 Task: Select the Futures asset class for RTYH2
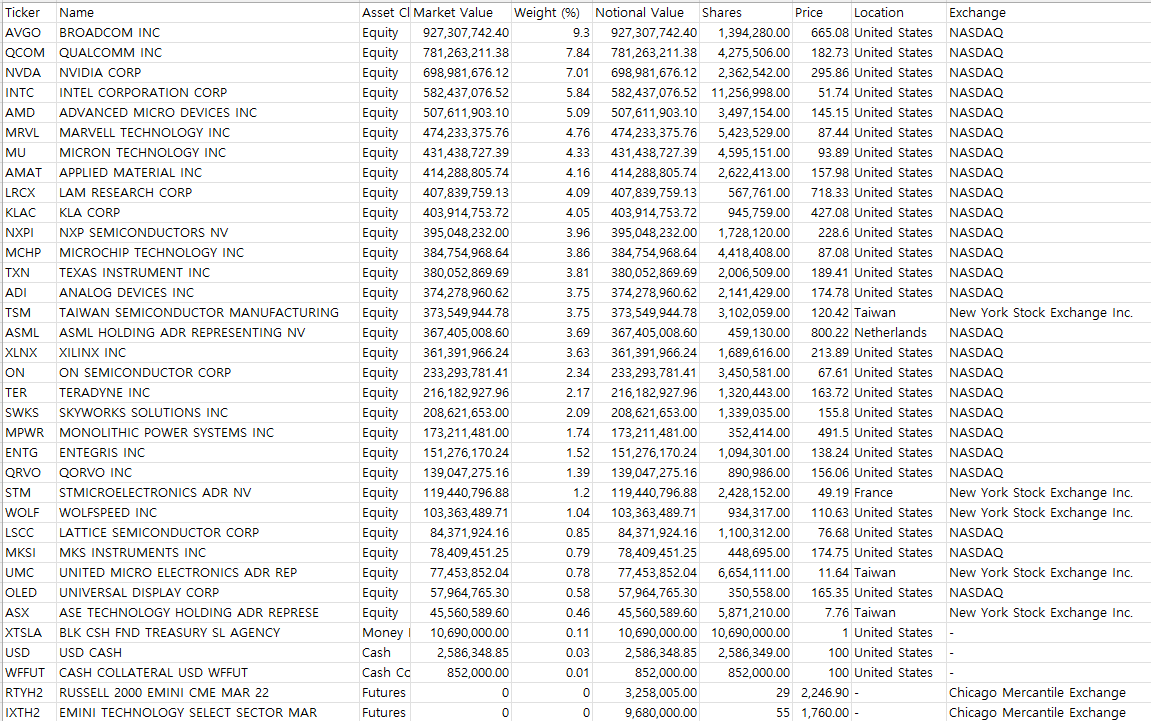point(385,693)
